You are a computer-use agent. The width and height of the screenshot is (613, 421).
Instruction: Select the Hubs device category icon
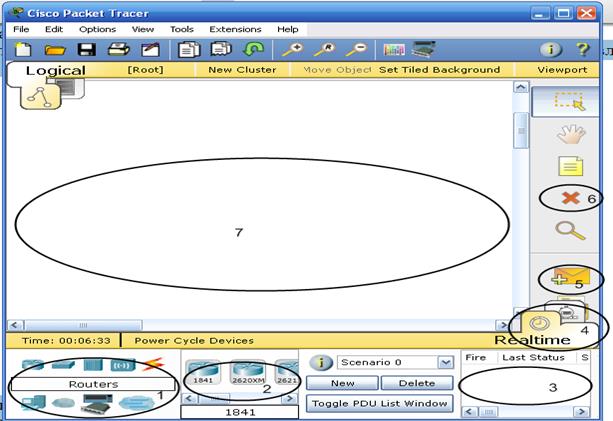93,365
